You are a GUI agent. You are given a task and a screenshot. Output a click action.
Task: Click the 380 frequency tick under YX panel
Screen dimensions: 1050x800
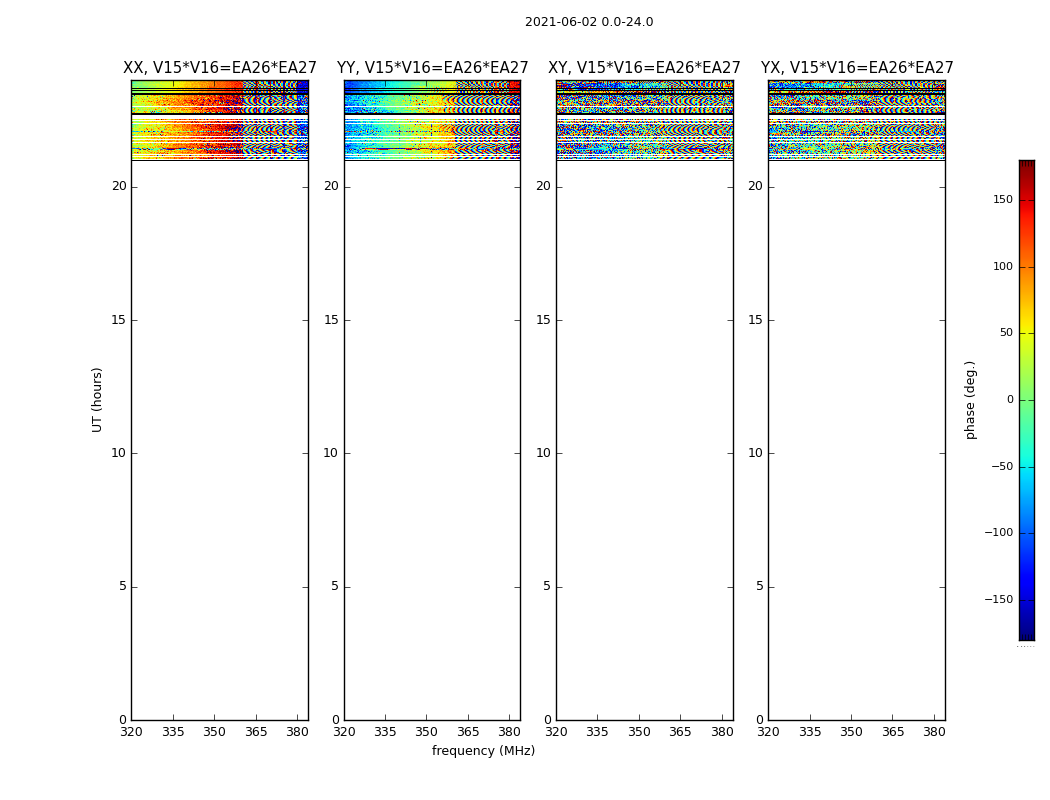point(934,732)
